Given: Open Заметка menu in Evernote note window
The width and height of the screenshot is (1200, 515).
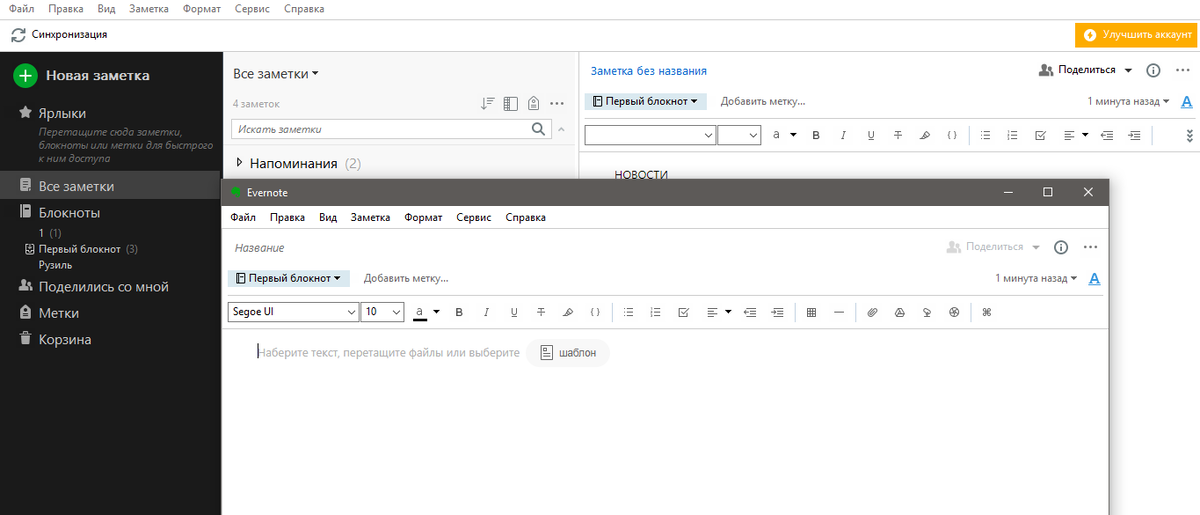Looking at the screenshot, I should point(370,217).
